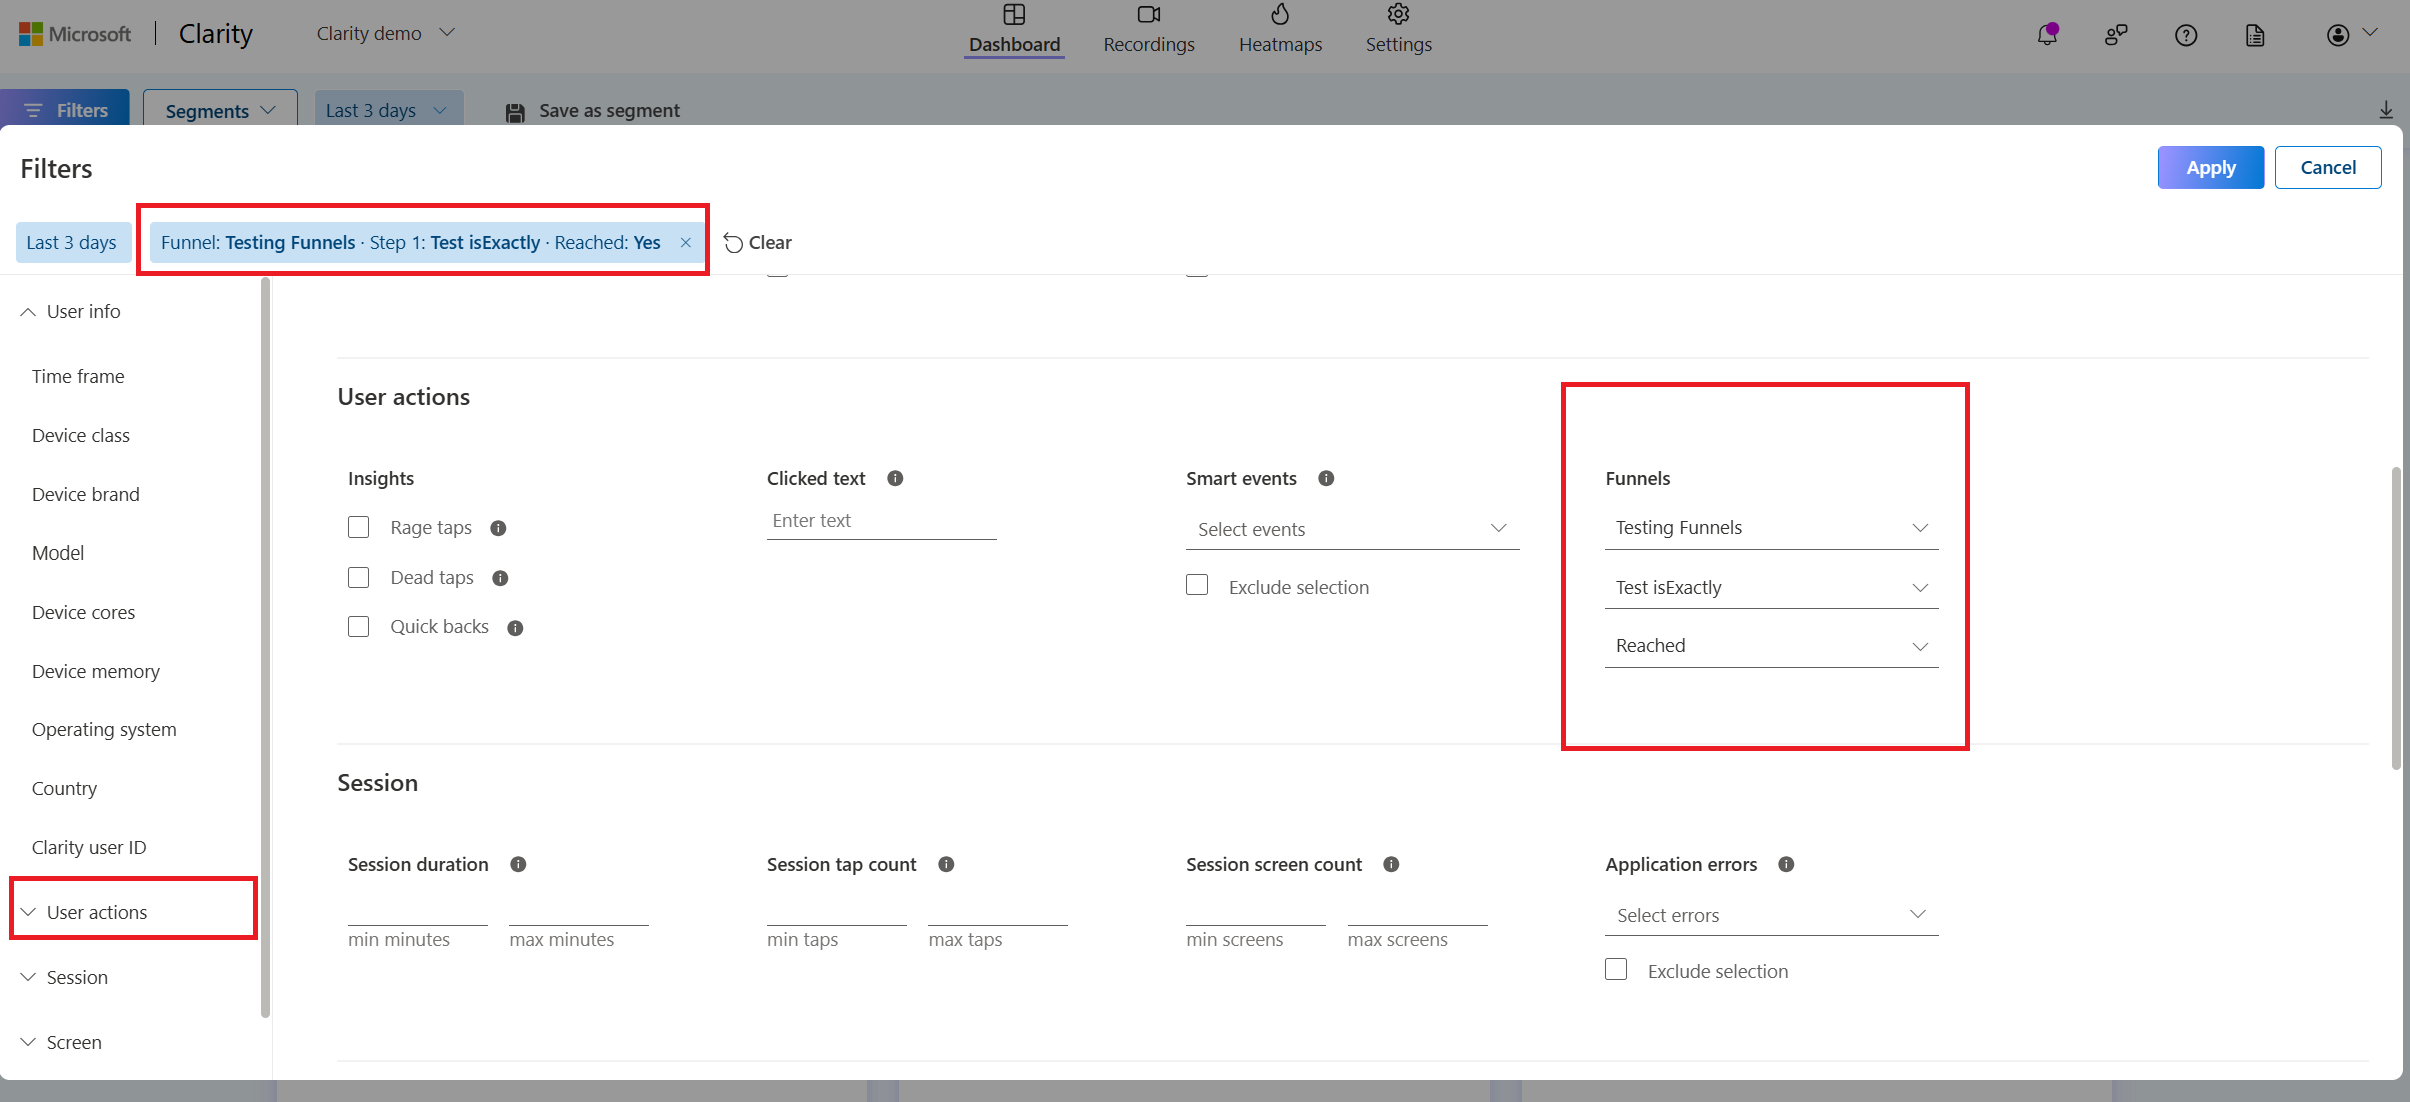
Task: Expand the Testing Funnels dropdown
Action: (x=1769, y=527)
